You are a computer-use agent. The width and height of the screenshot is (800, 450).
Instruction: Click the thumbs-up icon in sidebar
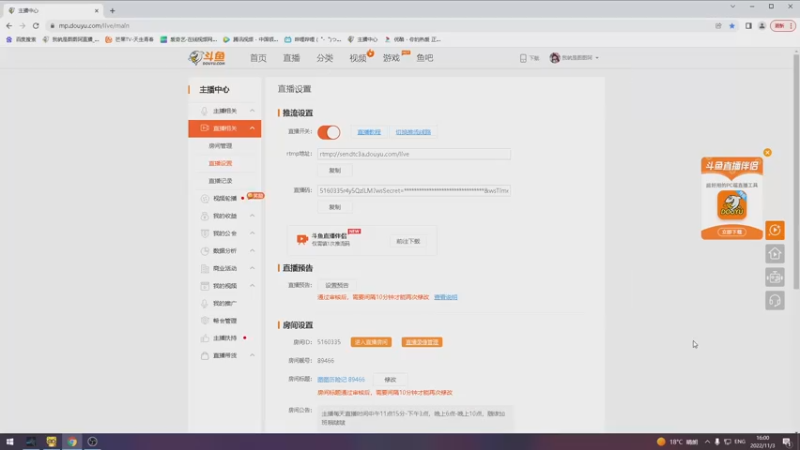click(205, 338)
